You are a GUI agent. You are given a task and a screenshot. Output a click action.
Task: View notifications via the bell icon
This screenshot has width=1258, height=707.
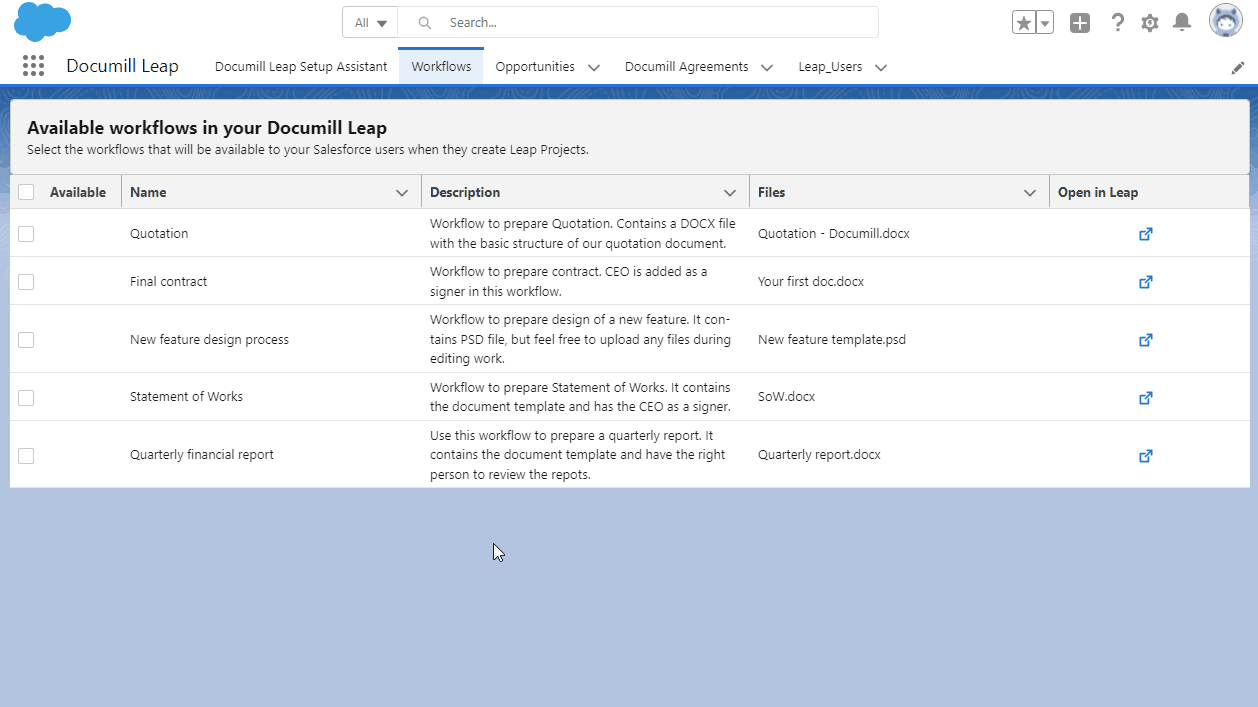[x=1182, y=21]
